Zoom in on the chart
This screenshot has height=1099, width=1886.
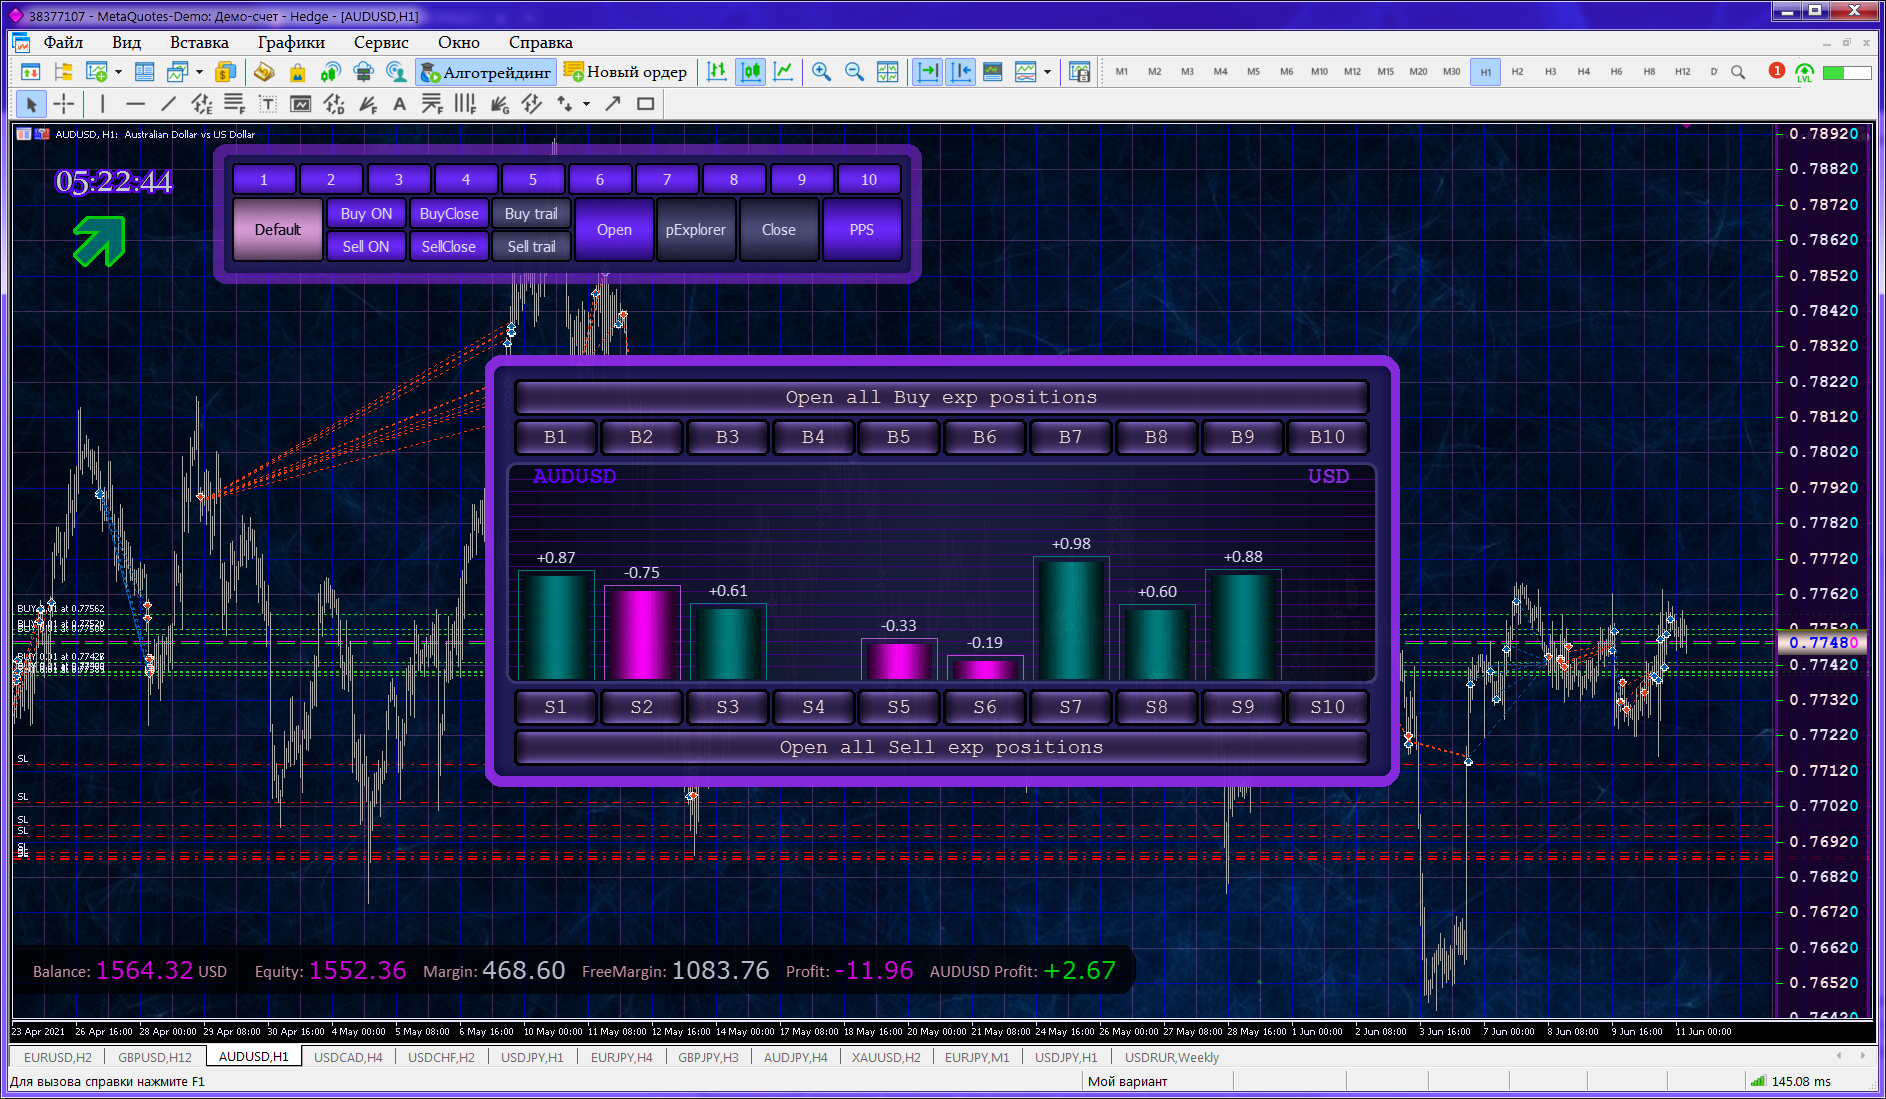(x=822, y=72)
